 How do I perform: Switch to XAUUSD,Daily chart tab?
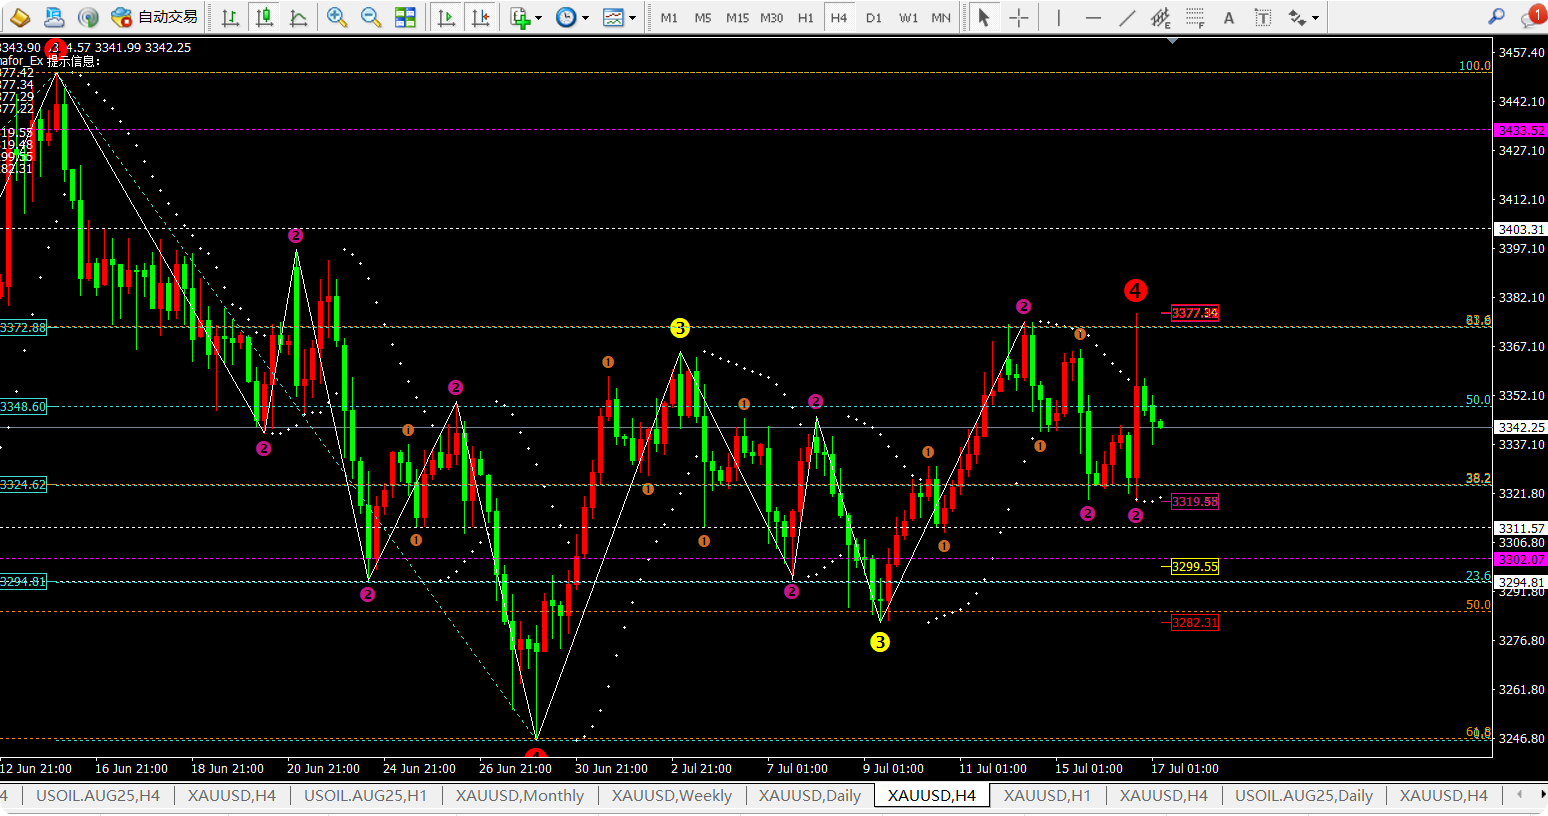810,796
